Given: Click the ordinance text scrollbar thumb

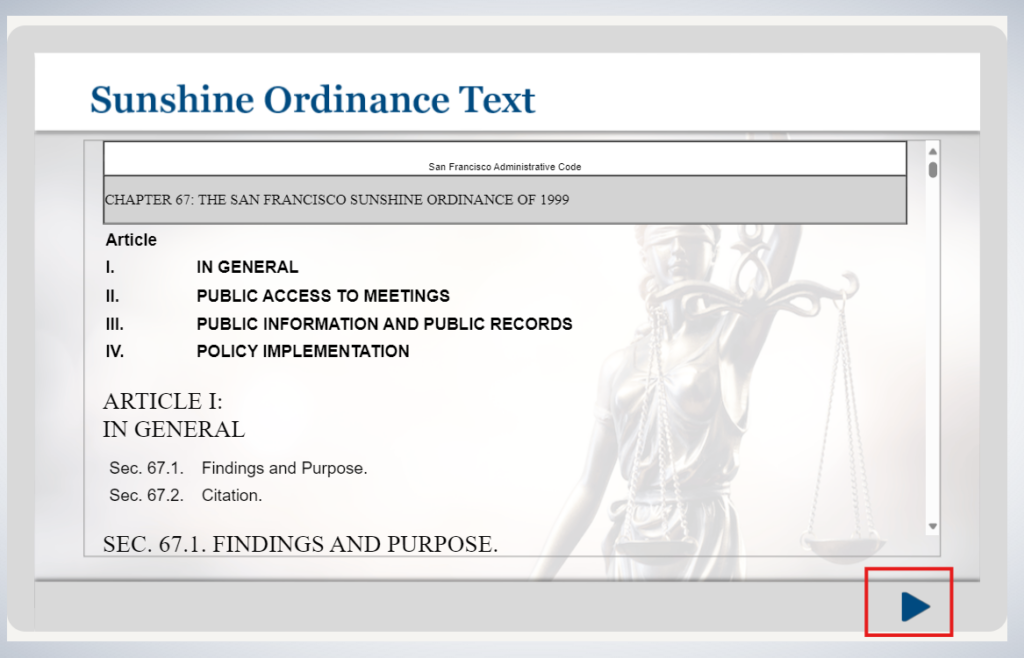Looking at the screenshot, I should click(x=933, y=170).
